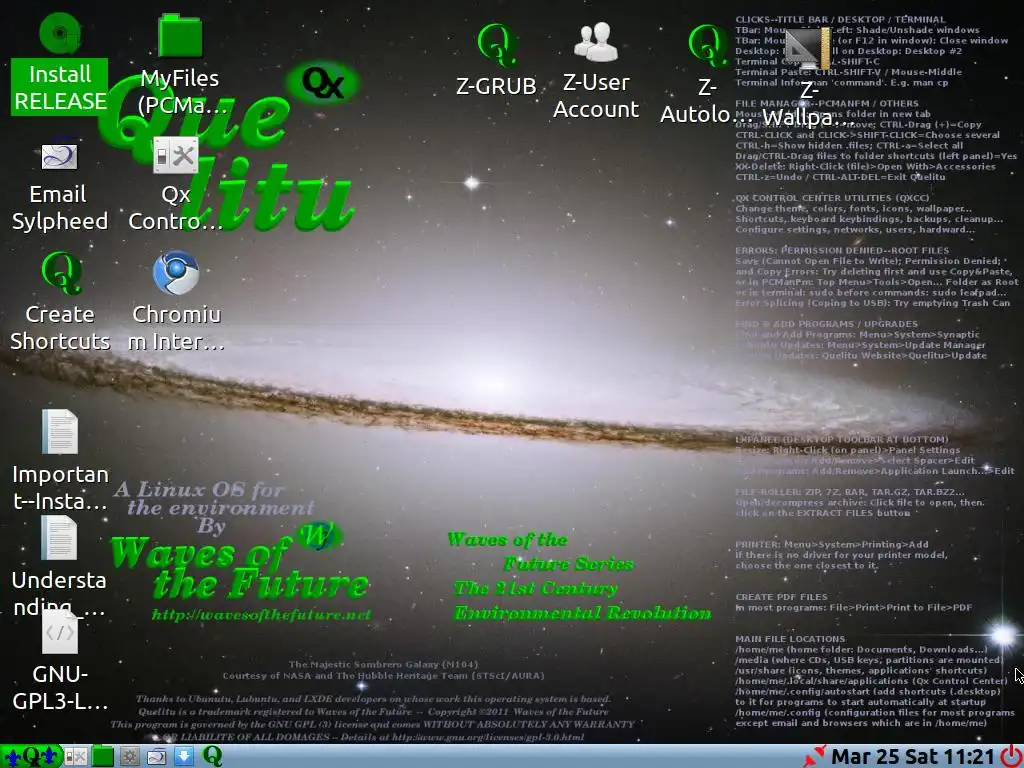The width and height of the screenshot is (1024, 768).
Task: Click the blue download arrow icon in panel
Action: tap(184, 757)
